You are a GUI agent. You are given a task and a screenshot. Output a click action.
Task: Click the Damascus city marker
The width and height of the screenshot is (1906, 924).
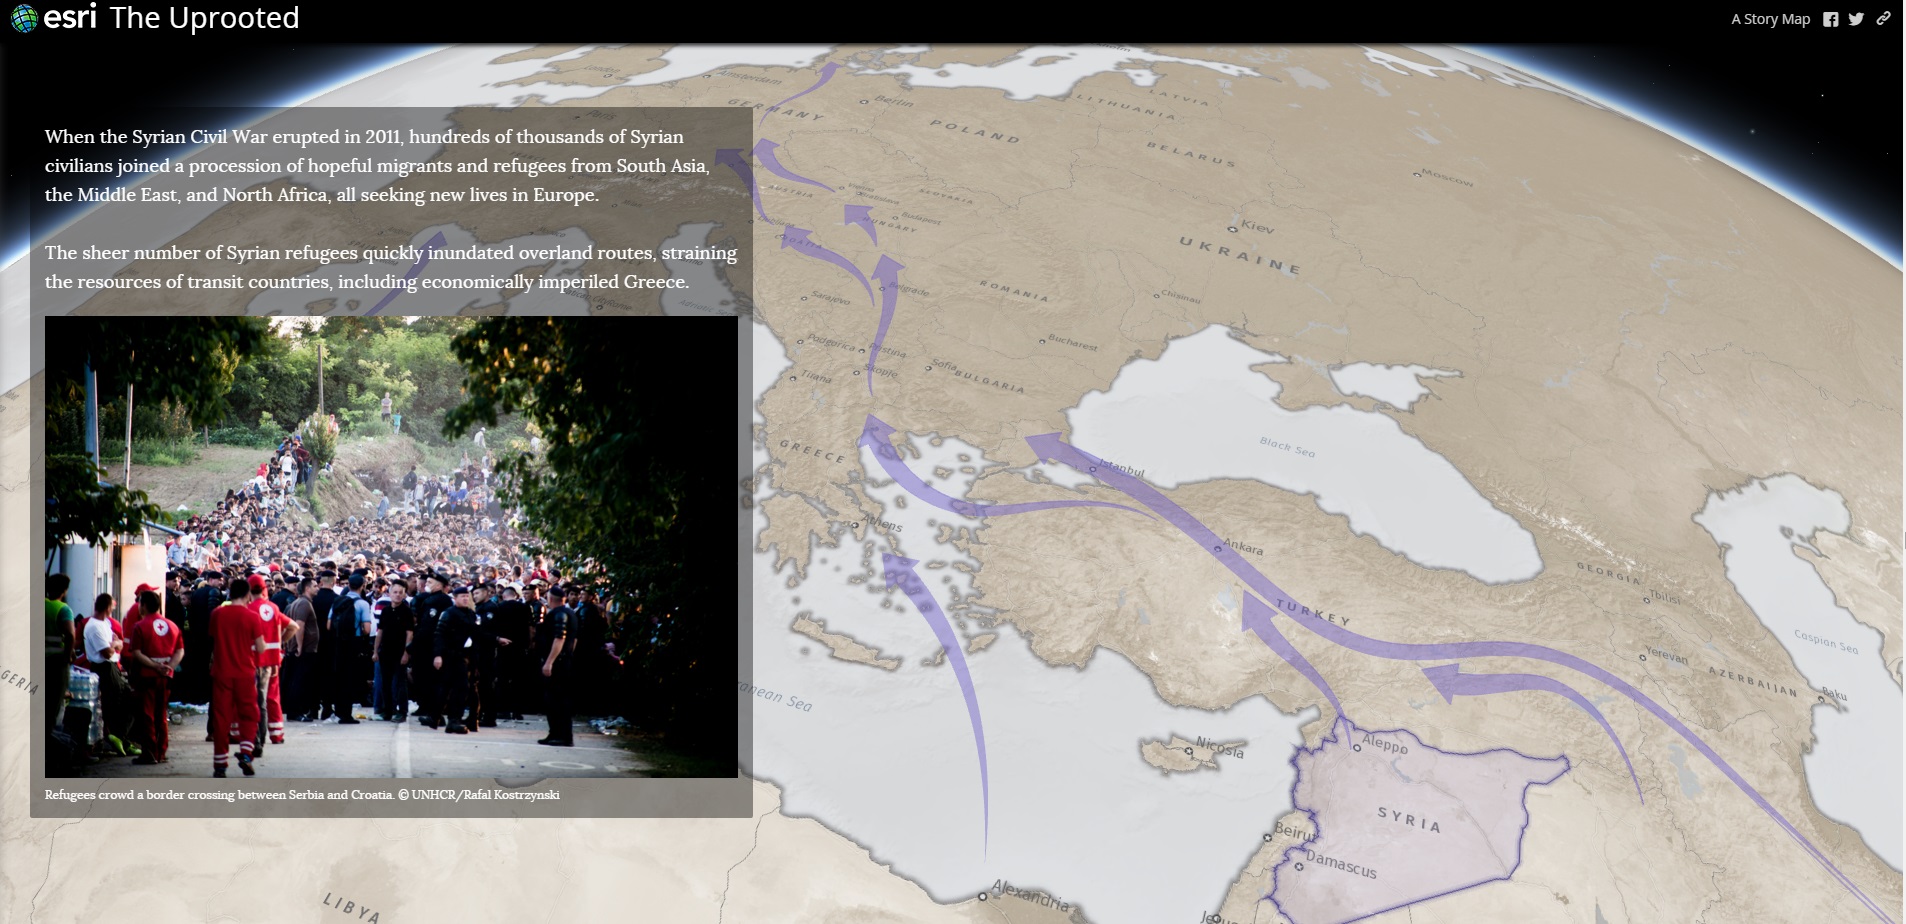point(1299,866)
